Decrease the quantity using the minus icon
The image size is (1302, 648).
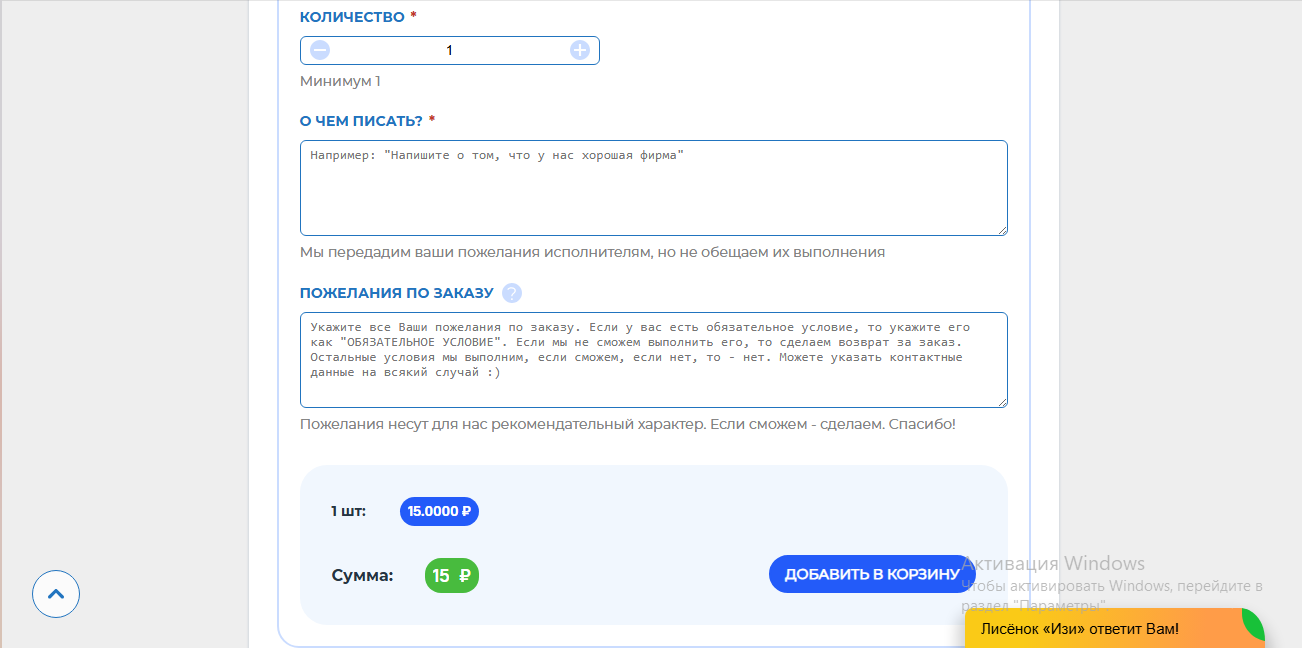click(319, 49)
